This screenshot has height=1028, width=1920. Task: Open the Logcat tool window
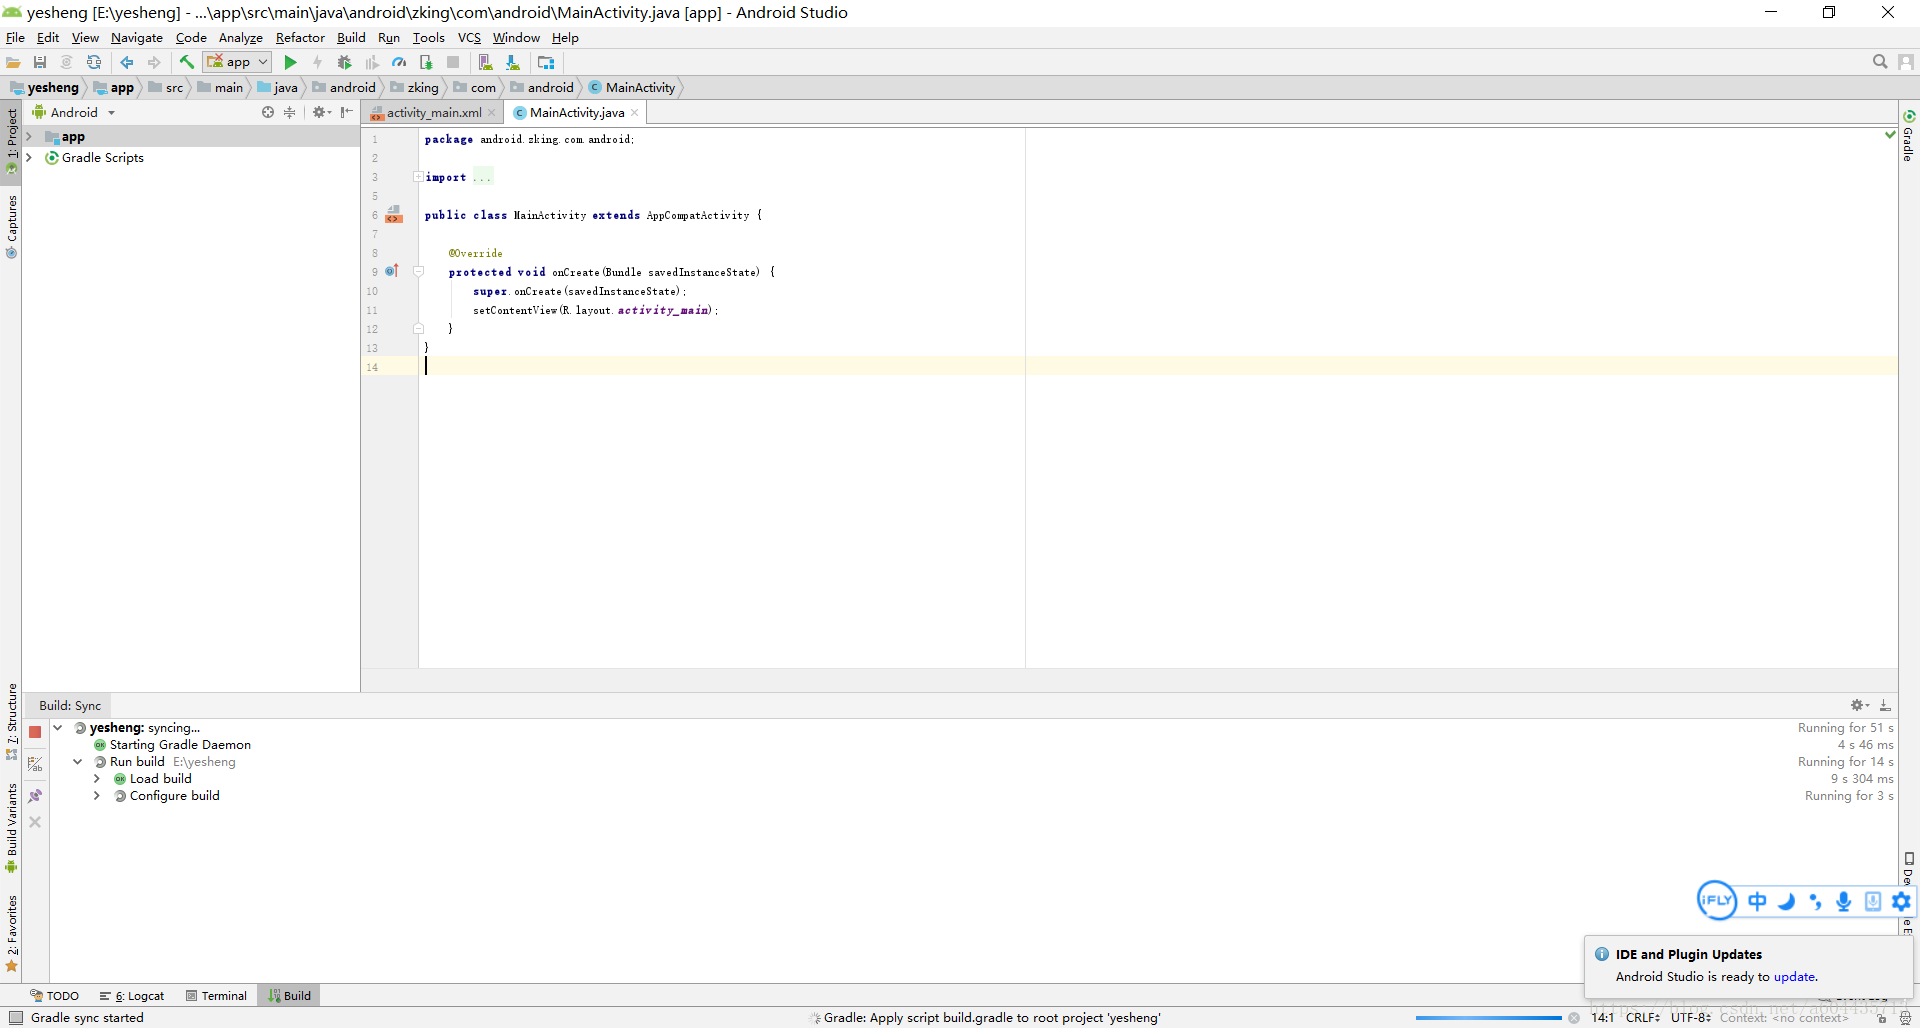[x=132, y=995]
